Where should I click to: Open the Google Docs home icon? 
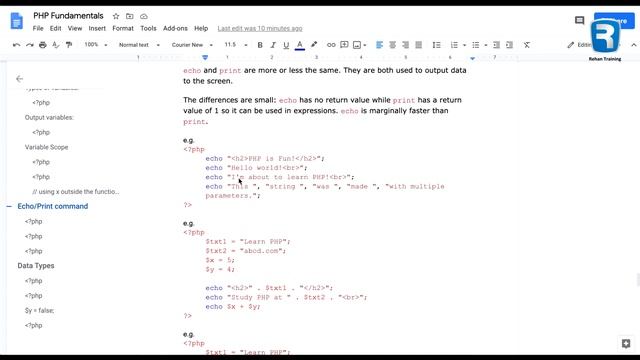[16, 21]
